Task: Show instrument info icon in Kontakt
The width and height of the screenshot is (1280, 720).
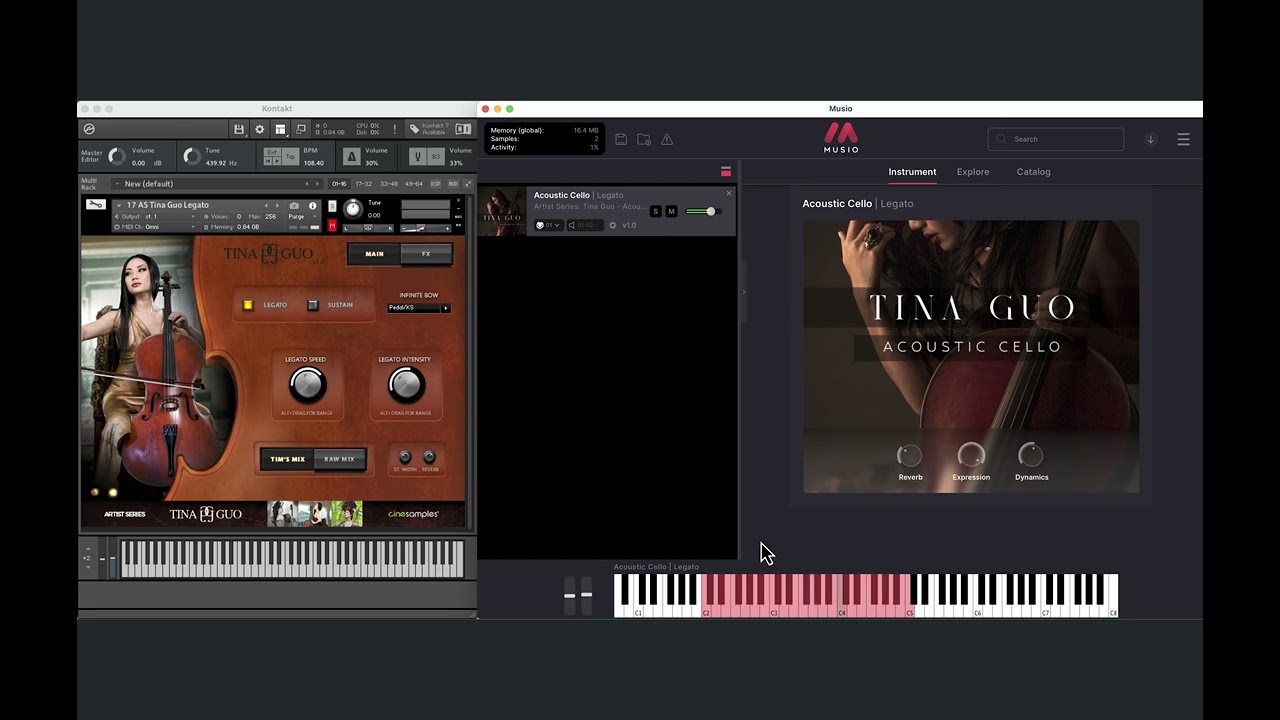Action: coord(312,205)
